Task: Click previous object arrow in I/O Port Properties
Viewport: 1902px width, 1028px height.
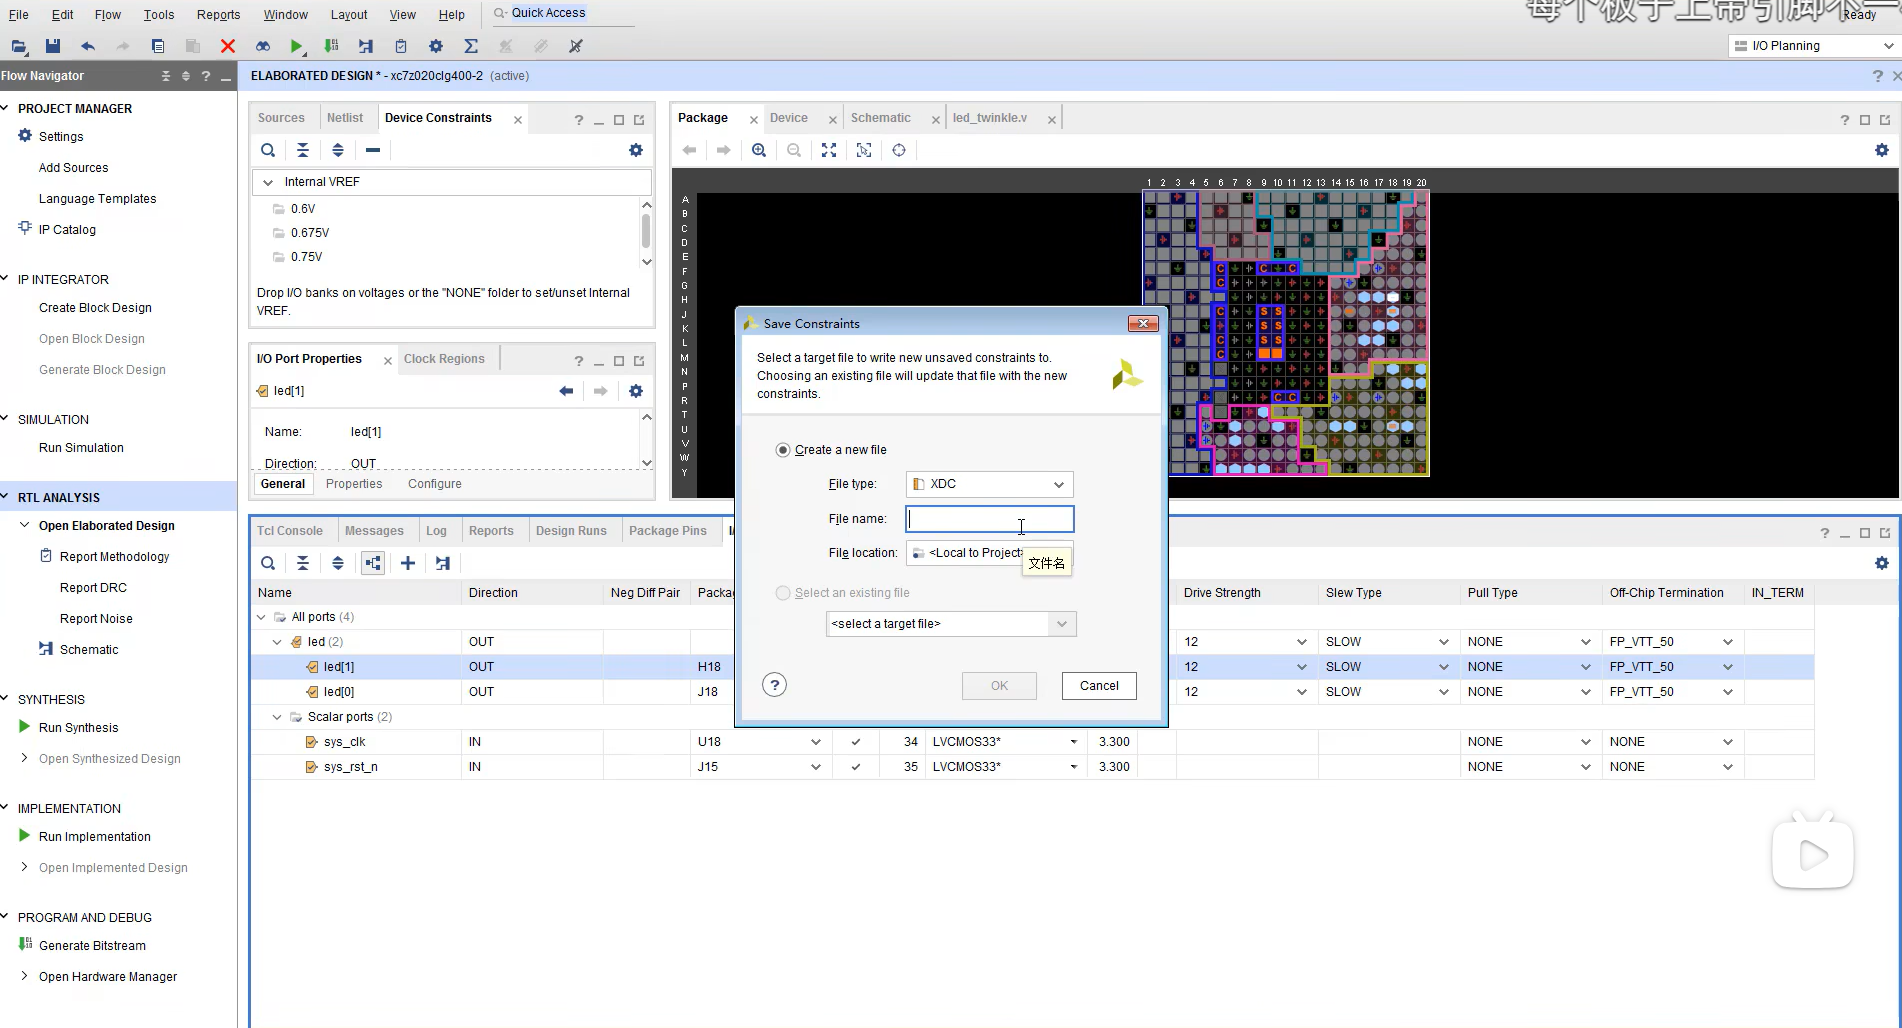Action: click(566, 391)
